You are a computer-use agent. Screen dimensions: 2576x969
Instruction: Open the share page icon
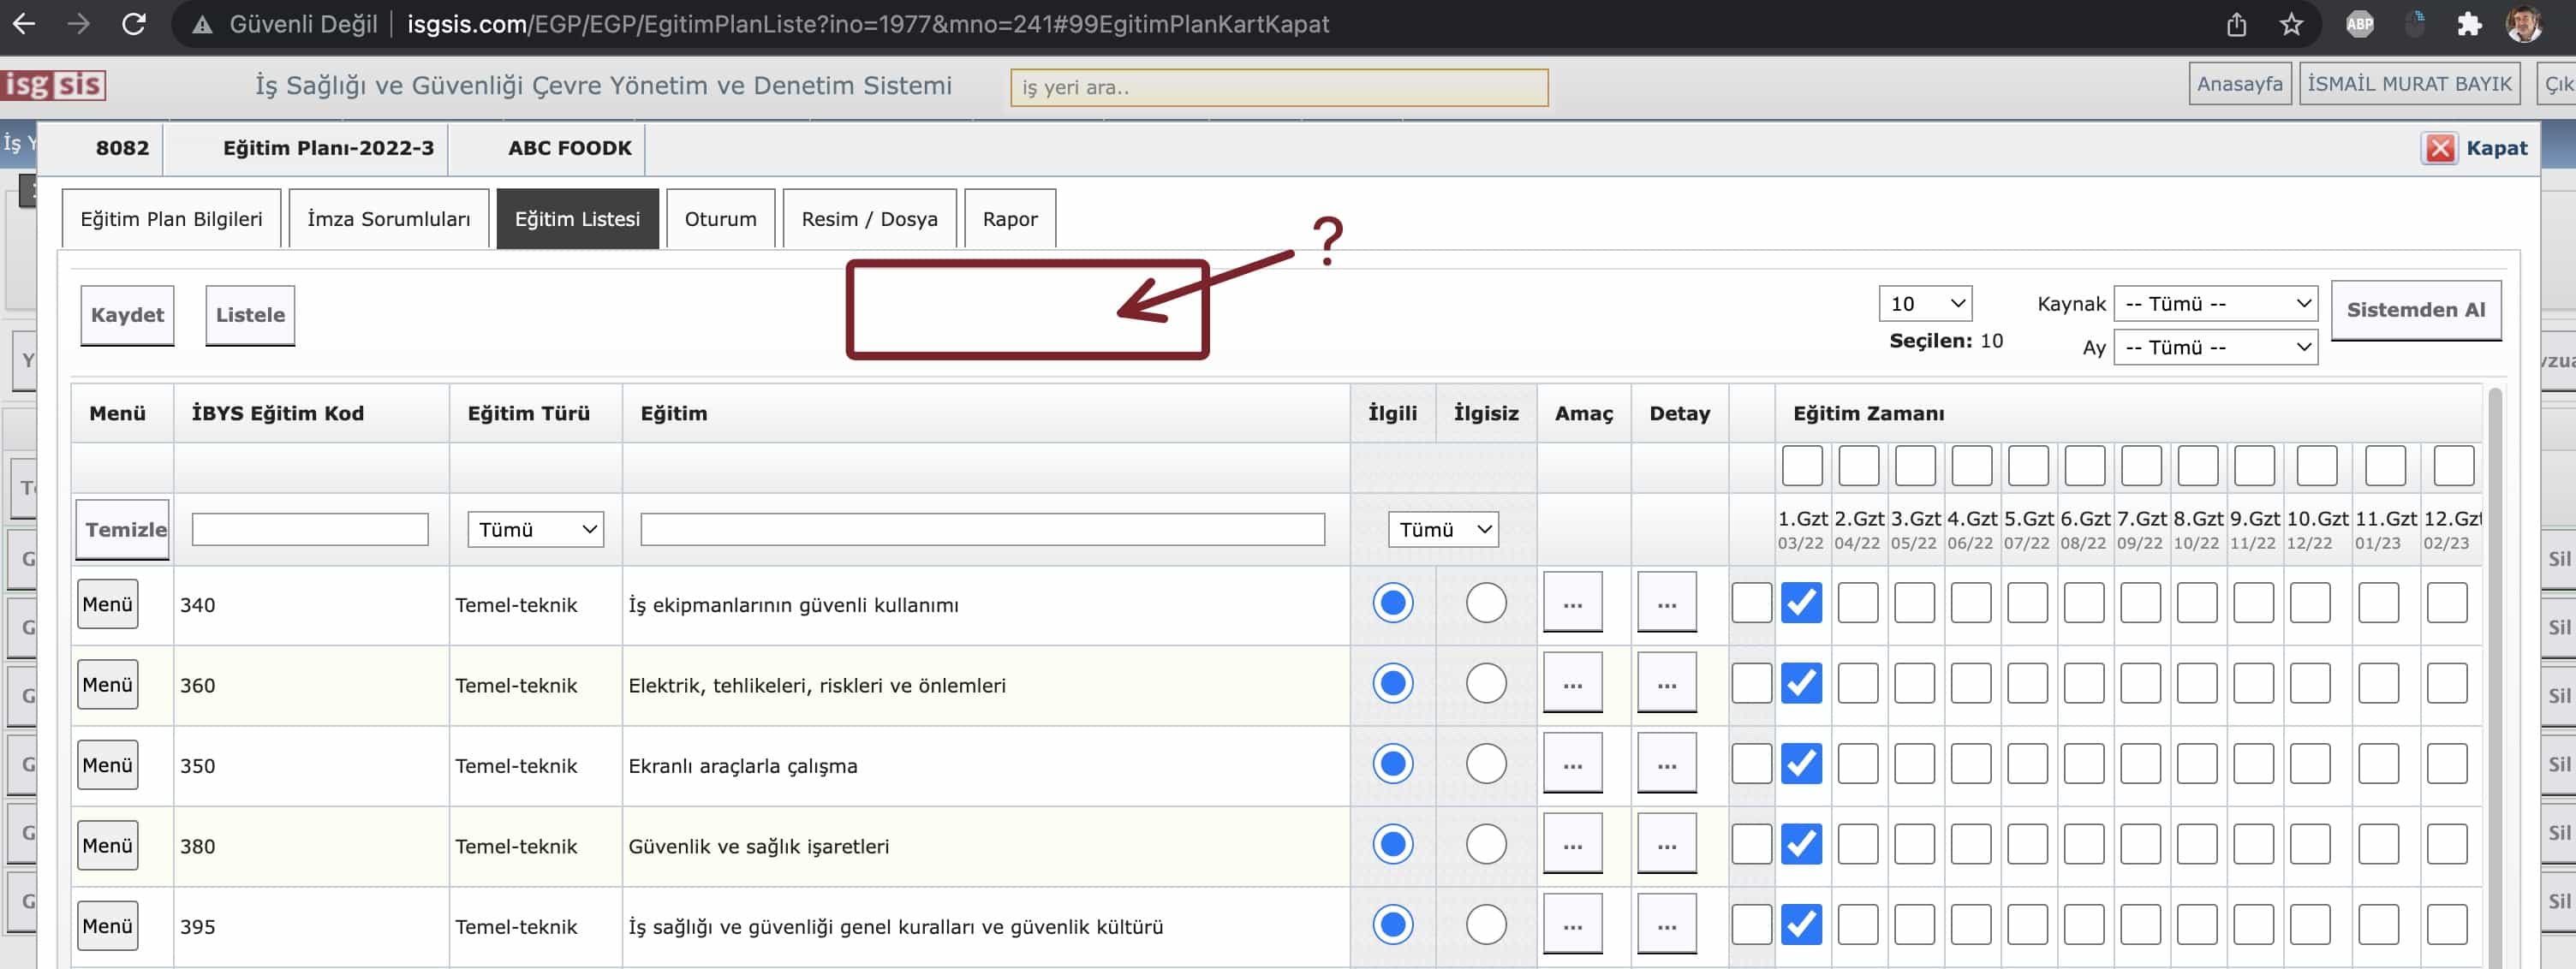tap(2236, 24)
